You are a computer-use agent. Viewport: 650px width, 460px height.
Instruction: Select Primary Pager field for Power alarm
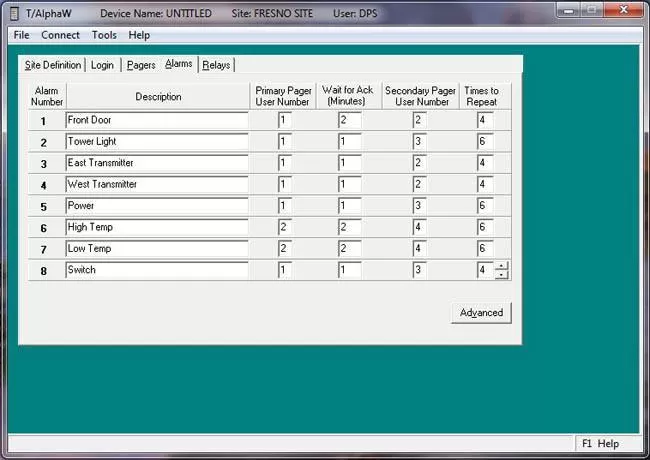click(x=285, y=206)
